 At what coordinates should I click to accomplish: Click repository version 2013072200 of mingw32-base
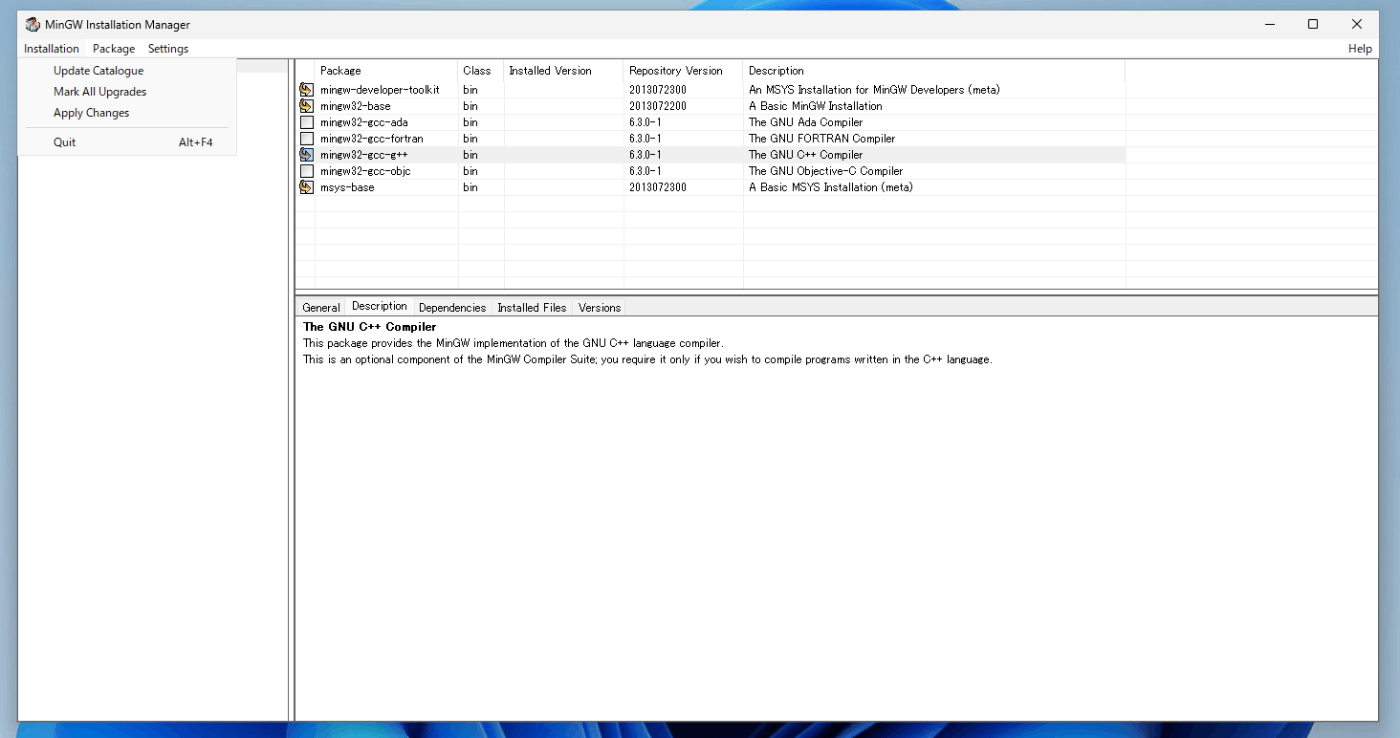[658, 106]
